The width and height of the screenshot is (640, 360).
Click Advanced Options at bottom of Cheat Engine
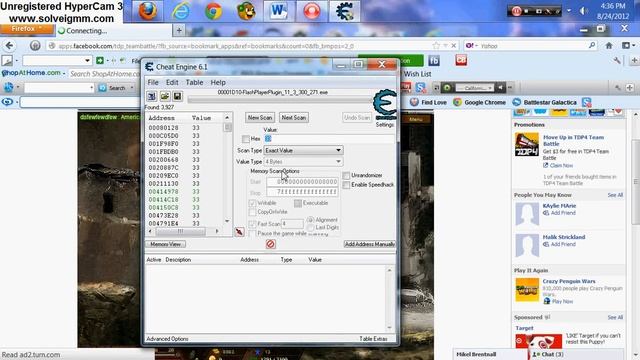(x=167, y=339)
